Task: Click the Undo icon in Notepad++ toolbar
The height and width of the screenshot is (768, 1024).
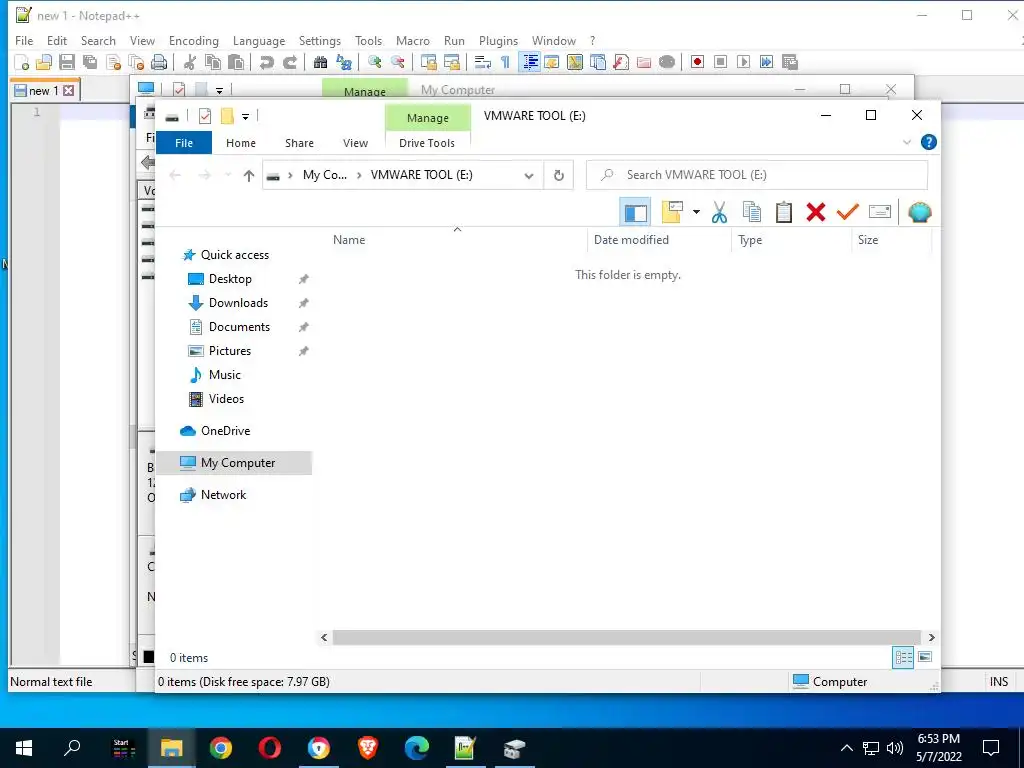Action: click(266, 62)
